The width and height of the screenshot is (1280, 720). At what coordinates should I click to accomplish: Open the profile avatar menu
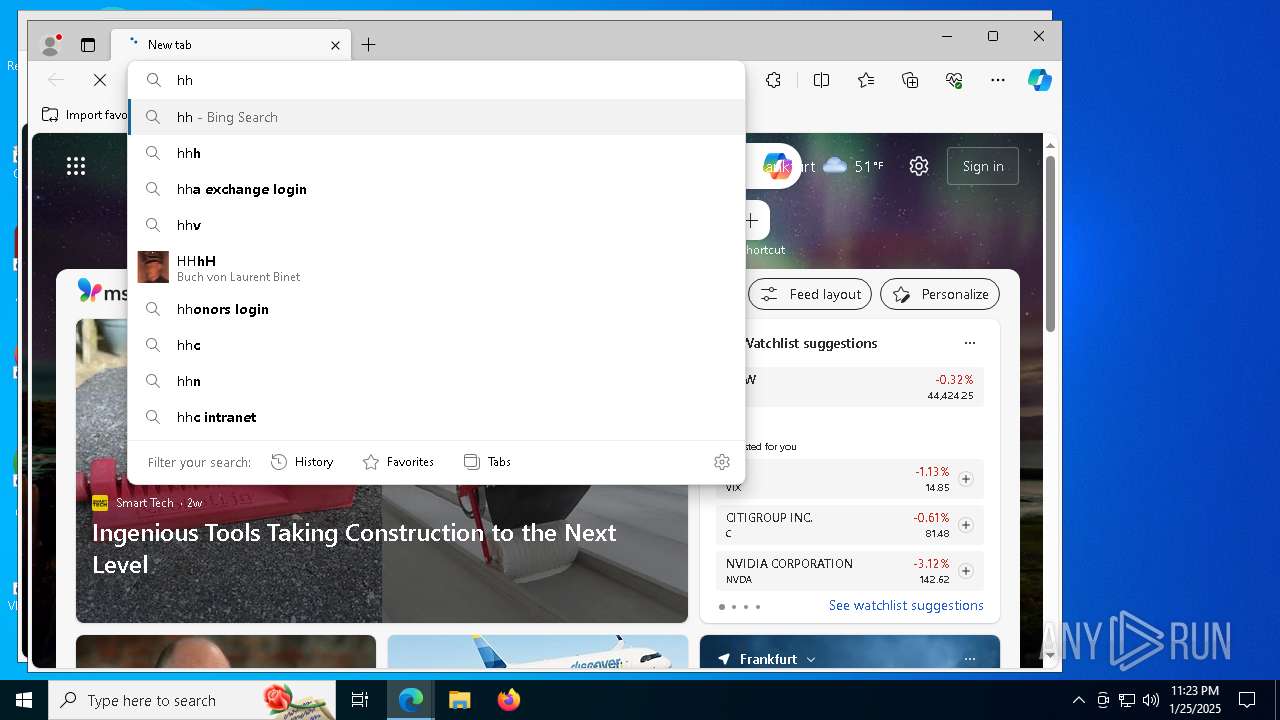pyautogui.click(x=50, y=45)
